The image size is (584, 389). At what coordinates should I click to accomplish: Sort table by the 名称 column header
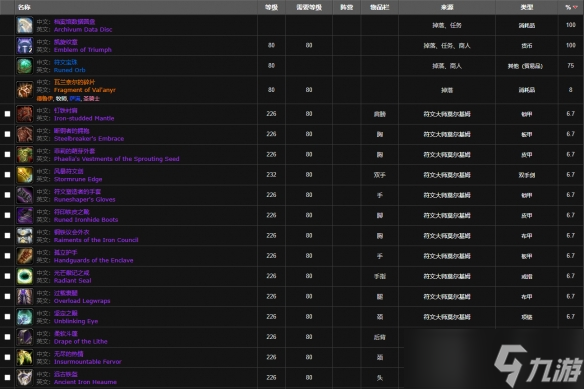pyautogui.click(x=136, y=7)
